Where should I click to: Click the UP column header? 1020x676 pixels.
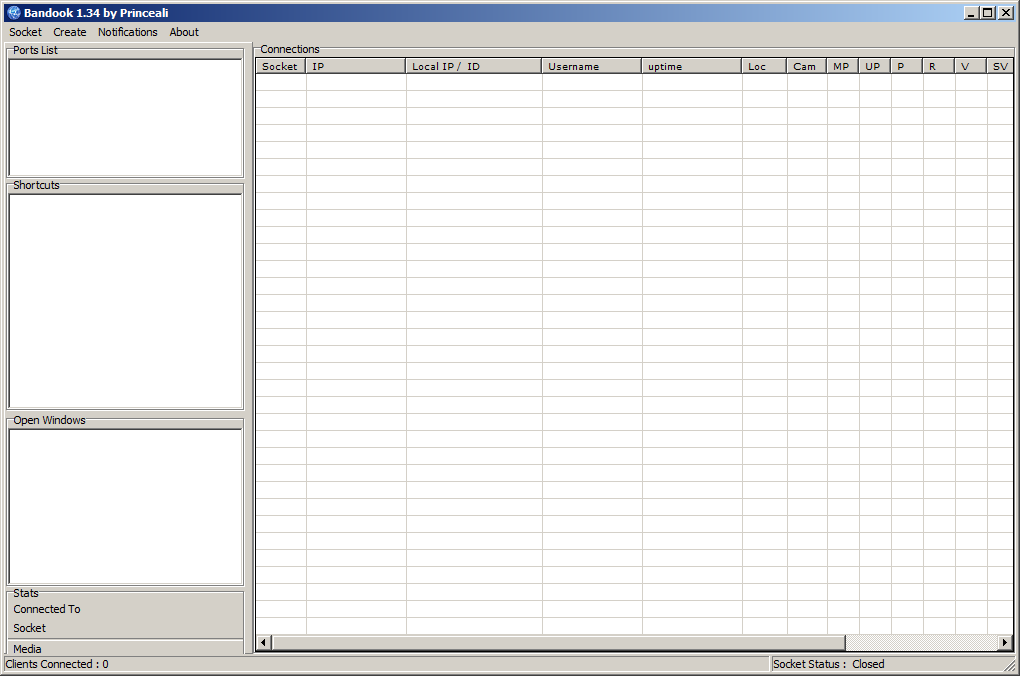point(874,66)
